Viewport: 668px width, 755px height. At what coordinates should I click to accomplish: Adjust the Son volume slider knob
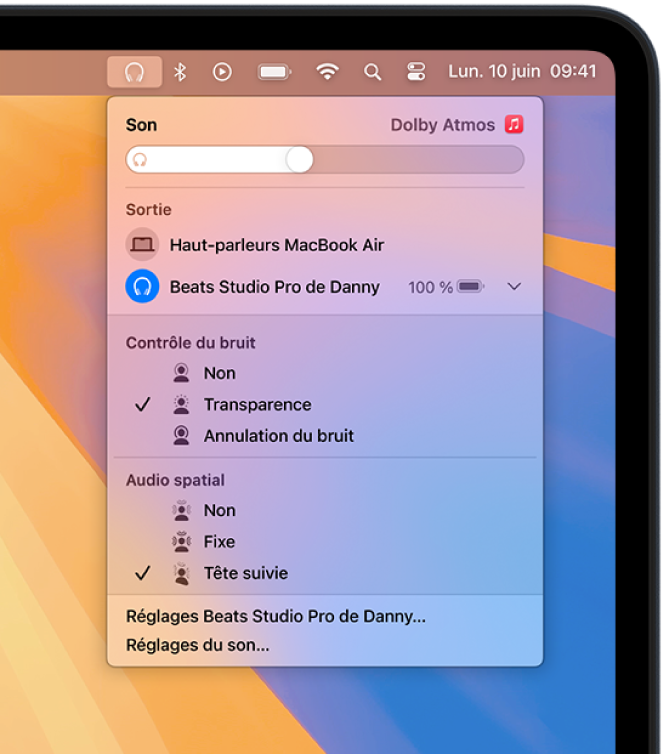300,159
